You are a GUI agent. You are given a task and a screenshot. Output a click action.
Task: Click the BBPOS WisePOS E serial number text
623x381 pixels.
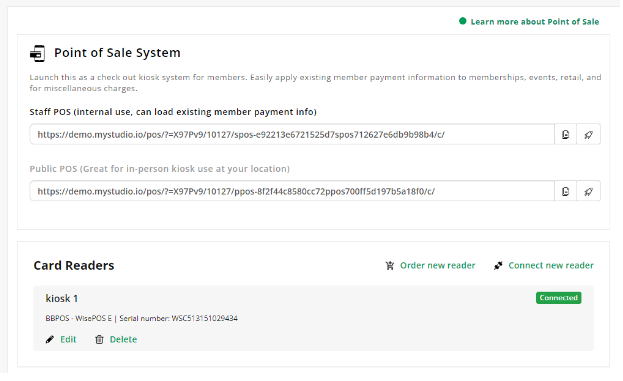(x=141, y=318)
